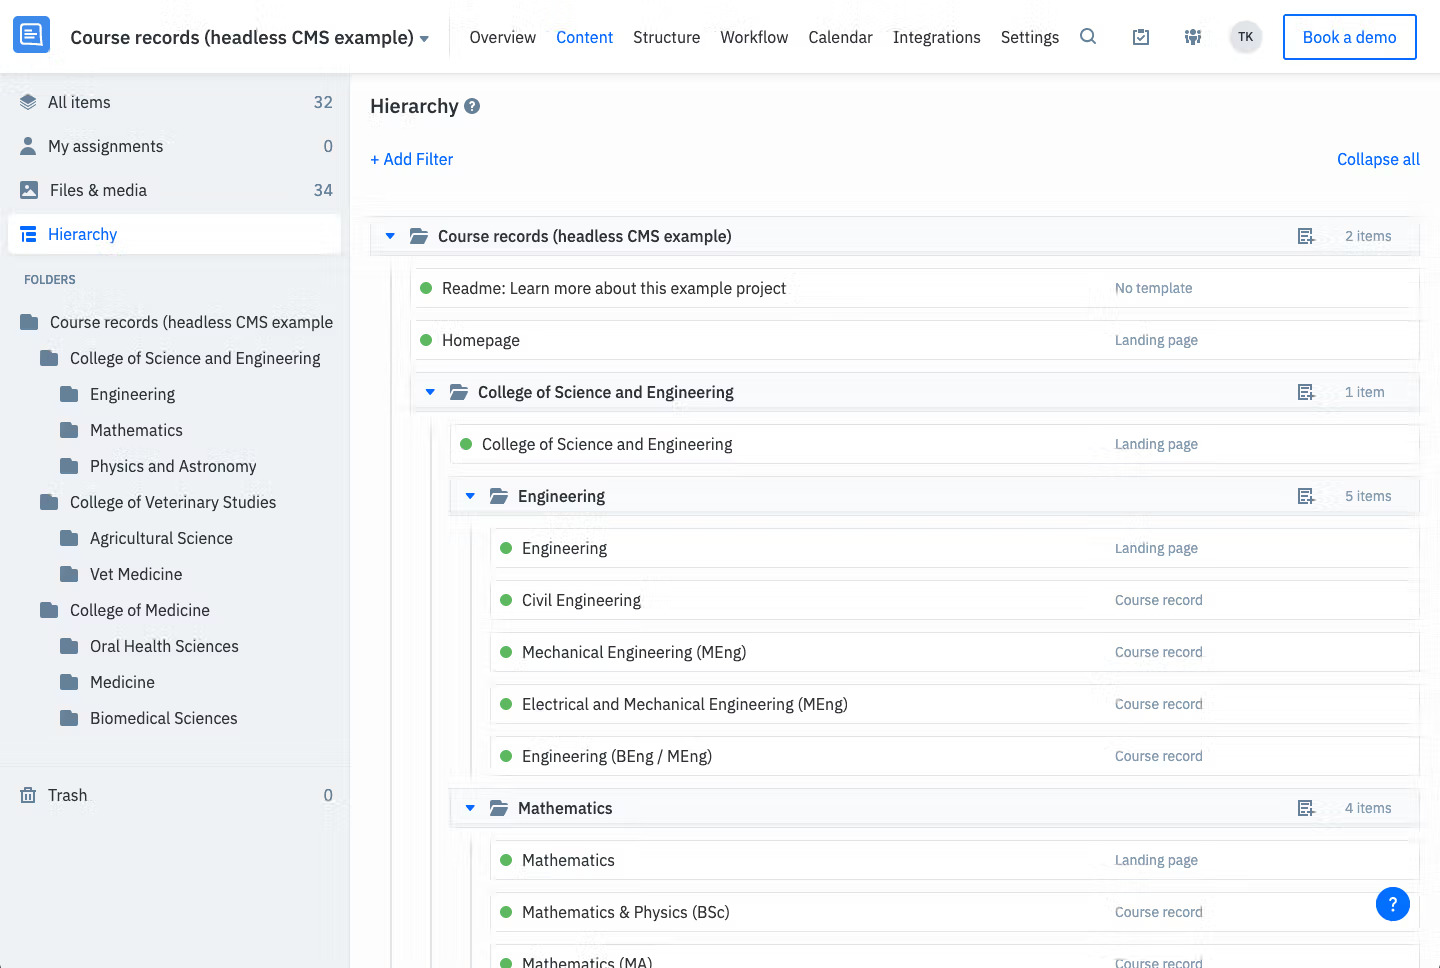
Task: Open Files & media using its image icon
Action: pyautogui.click(x=27, y=190)
